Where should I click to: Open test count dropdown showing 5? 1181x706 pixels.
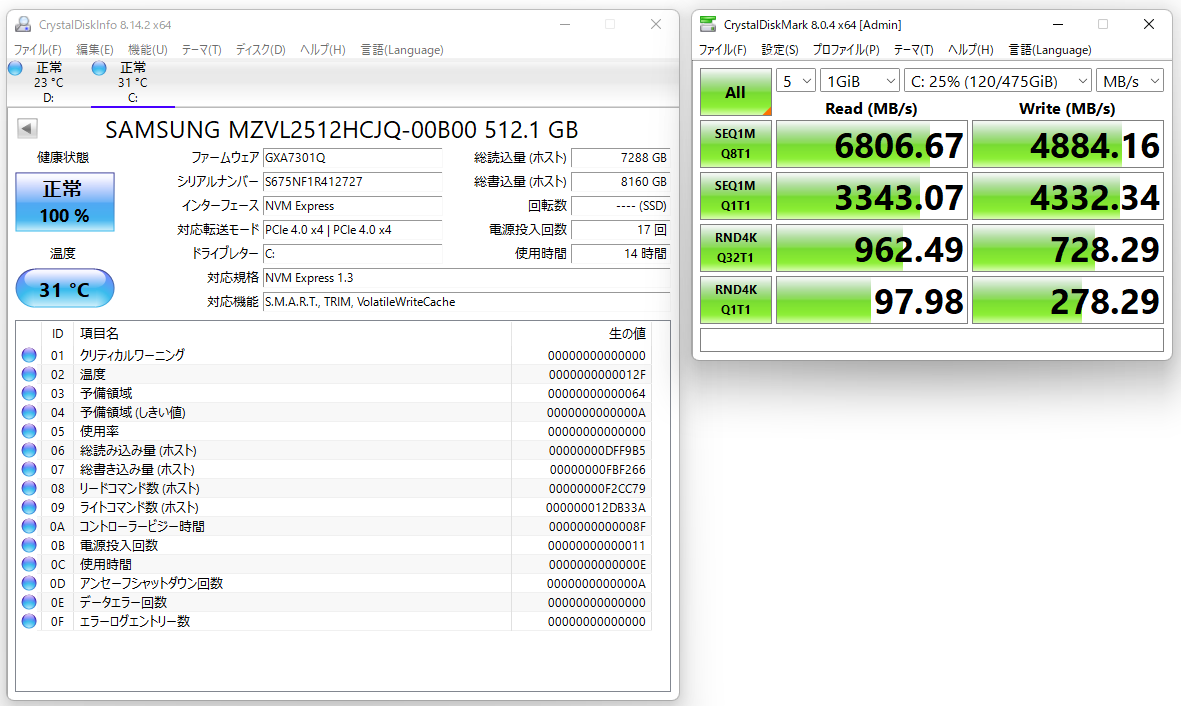click(x=796, y=81)
